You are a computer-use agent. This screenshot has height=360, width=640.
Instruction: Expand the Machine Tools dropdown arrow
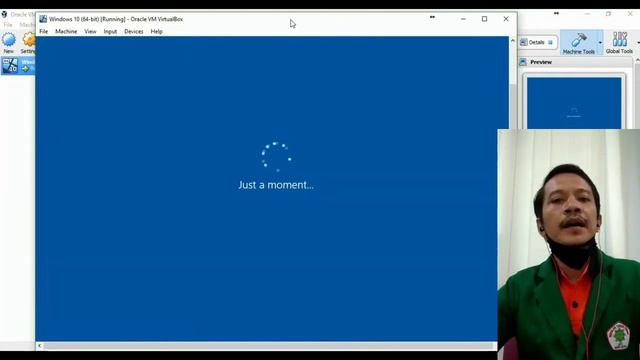tap(600, 42)
